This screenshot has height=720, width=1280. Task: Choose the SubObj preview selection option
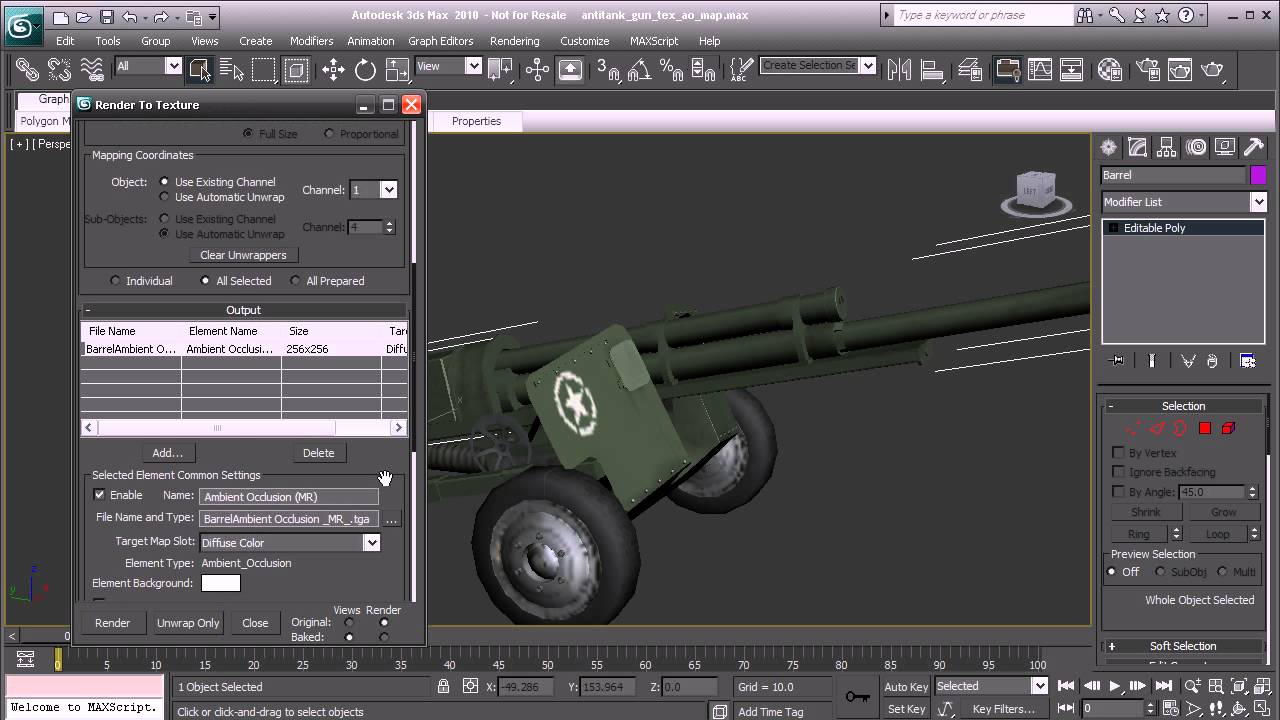pos(1160,572)
